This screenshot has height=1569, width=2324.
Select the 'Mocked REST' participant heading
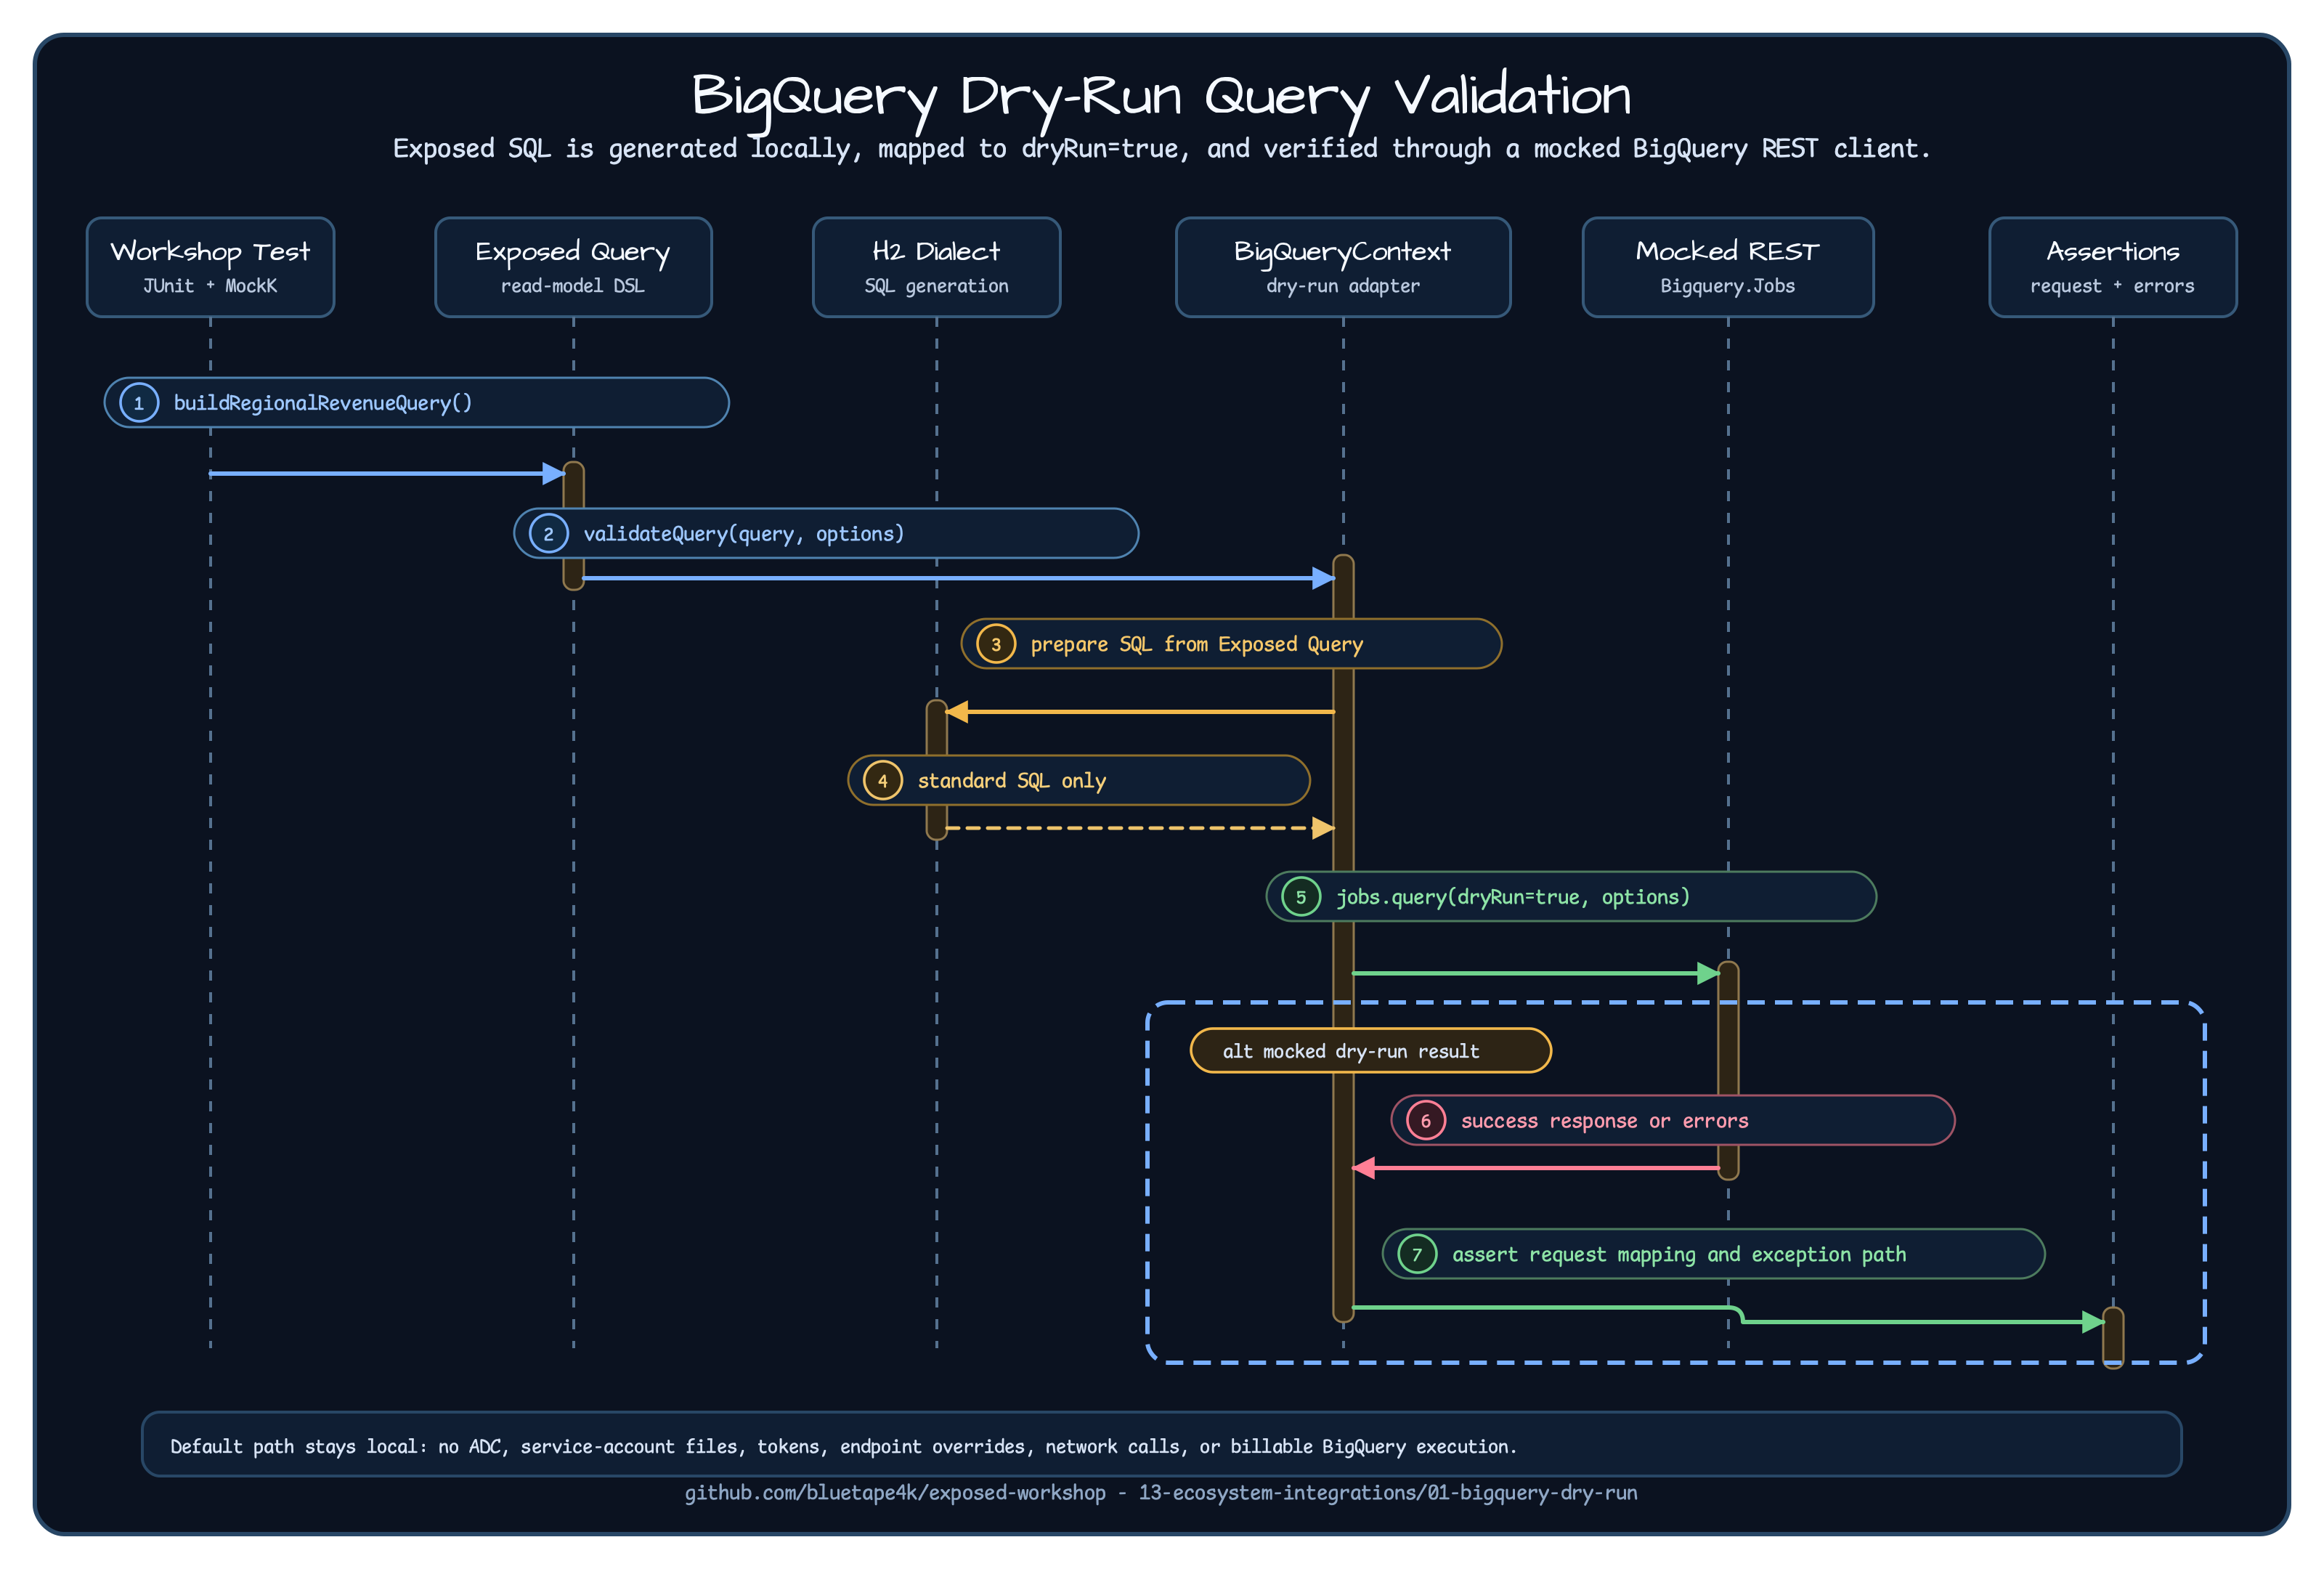(x=1727, y=251)
